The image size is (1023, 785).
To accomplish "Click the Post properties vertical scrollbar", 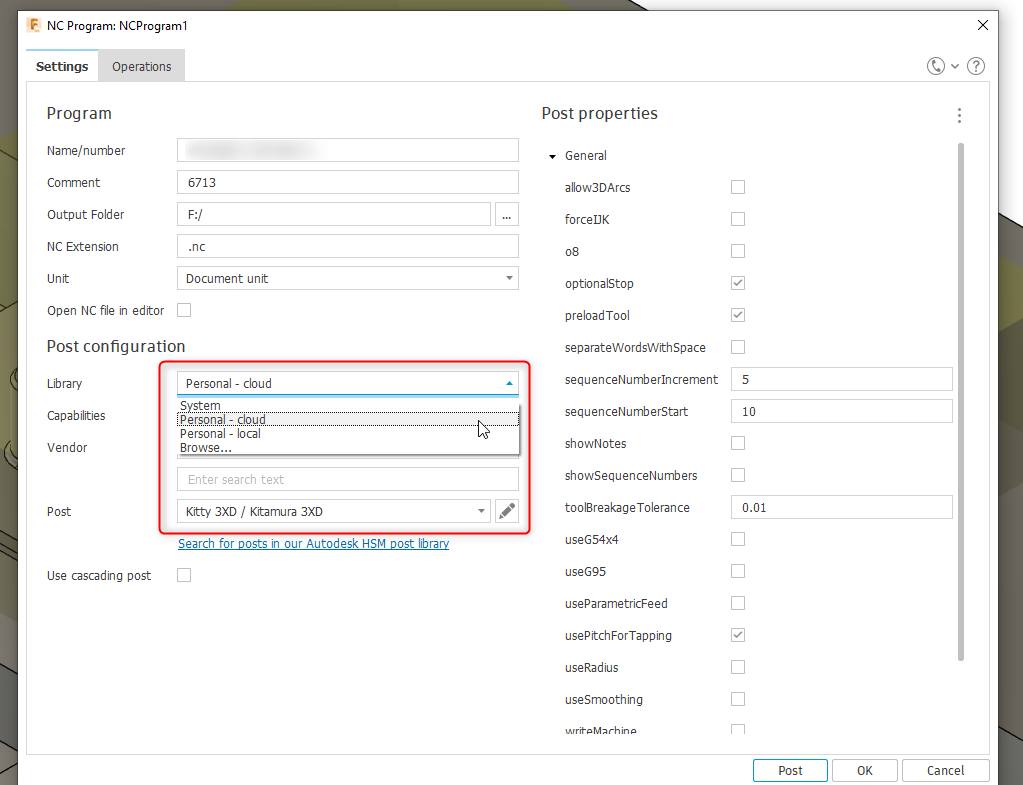I will [960, 402].
